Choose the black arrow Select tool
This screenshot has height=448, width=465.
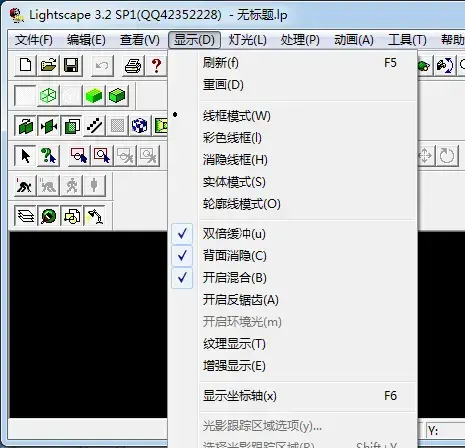click(26, 156)
